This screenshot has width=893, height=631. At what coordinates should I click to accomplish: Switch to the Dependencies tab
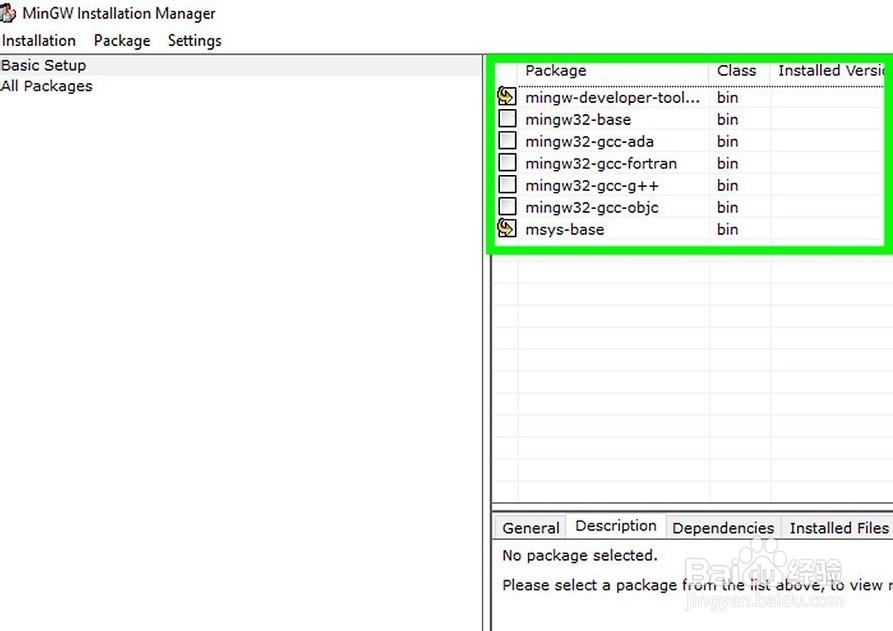(723, 528)
